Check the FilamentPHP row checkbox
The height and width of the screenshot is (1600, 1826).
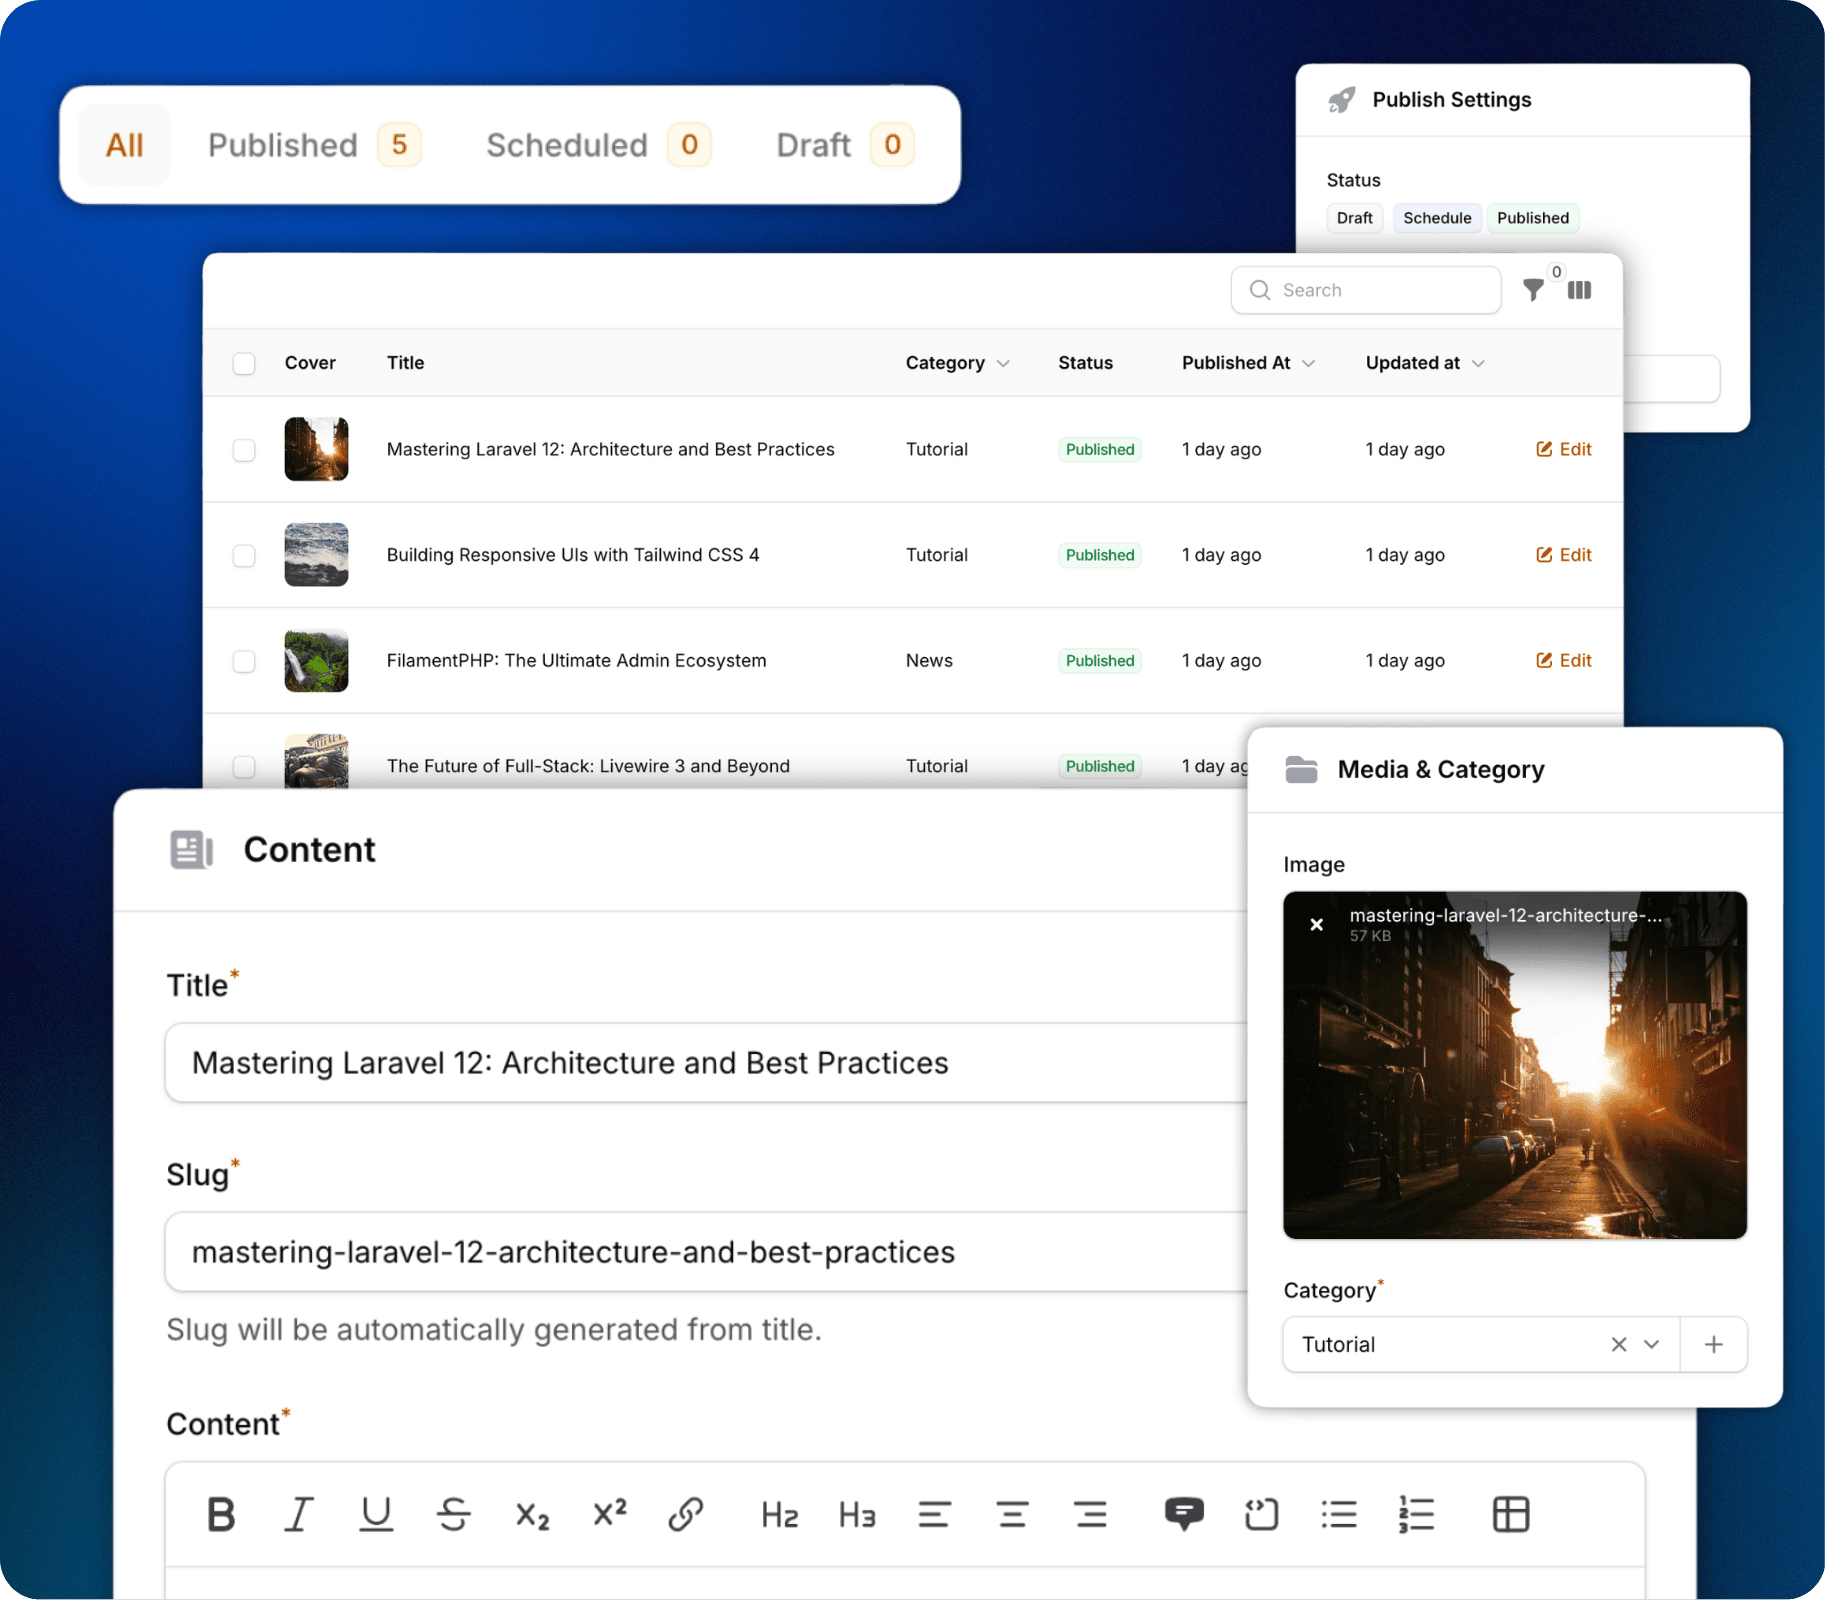(x=244, y=661)
